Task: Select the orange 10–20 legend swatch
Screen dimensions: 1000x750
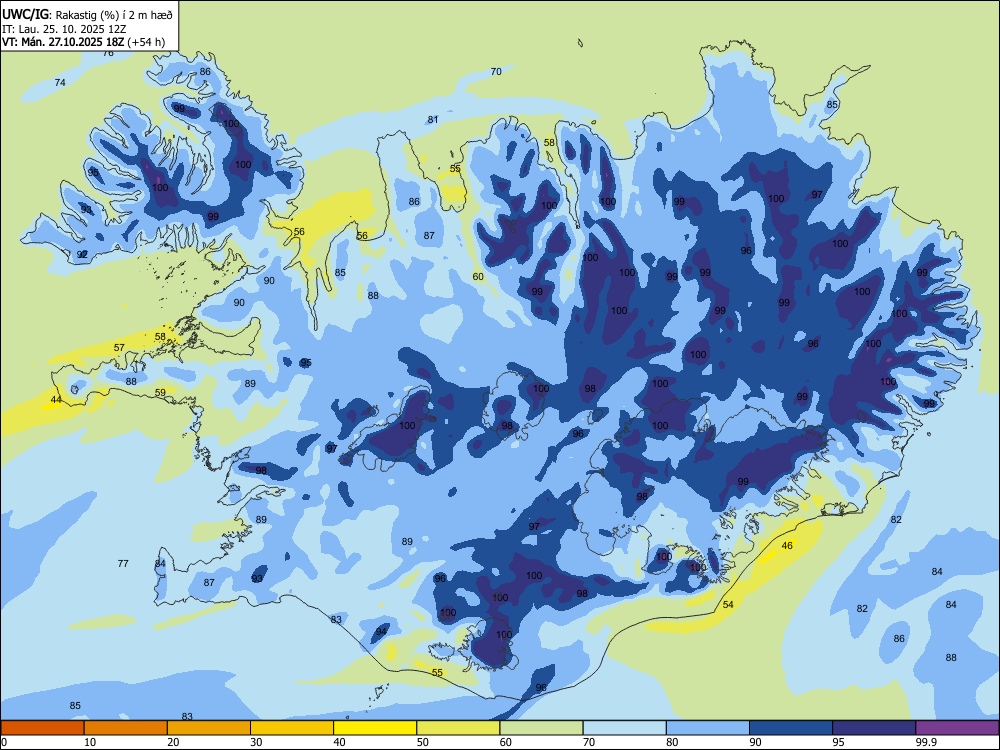Action: pos(126,728)
